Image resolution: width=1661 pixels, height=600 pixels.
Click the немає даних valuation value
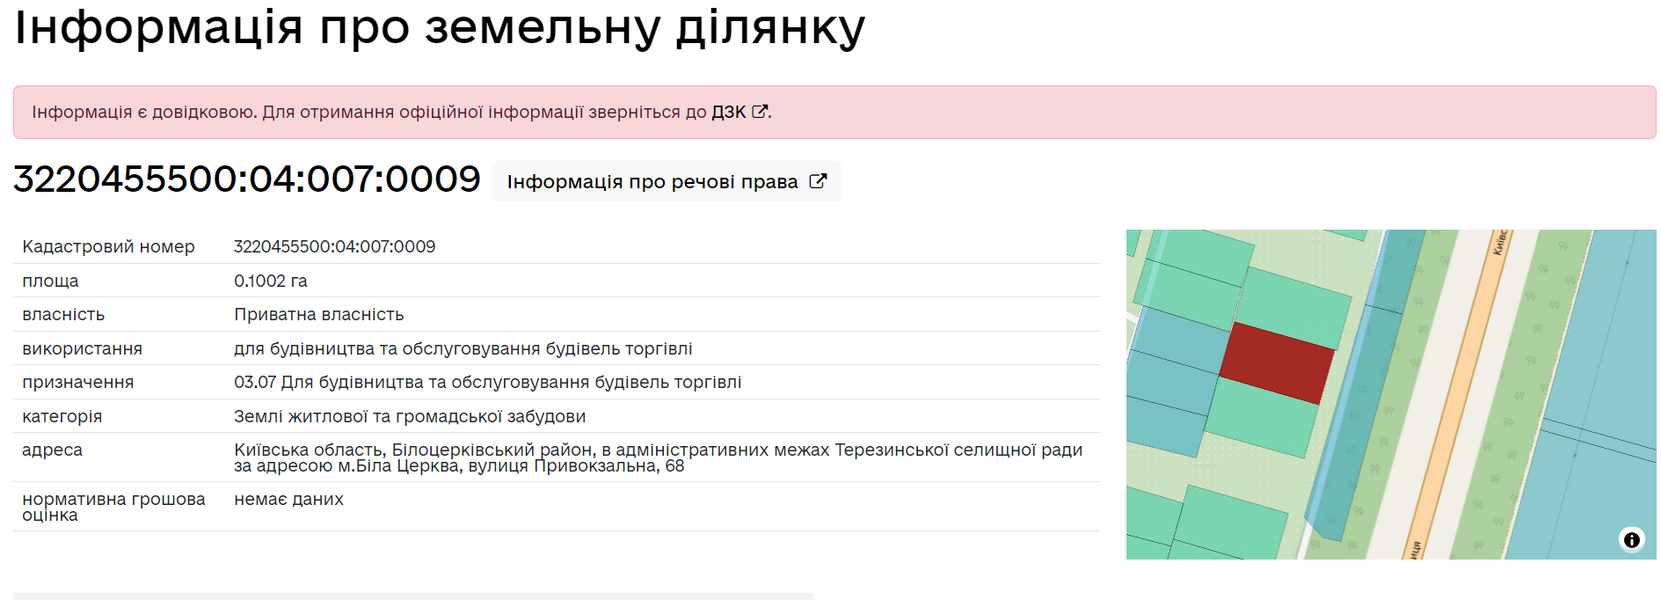pyautogui.click(x=288, y=499)
